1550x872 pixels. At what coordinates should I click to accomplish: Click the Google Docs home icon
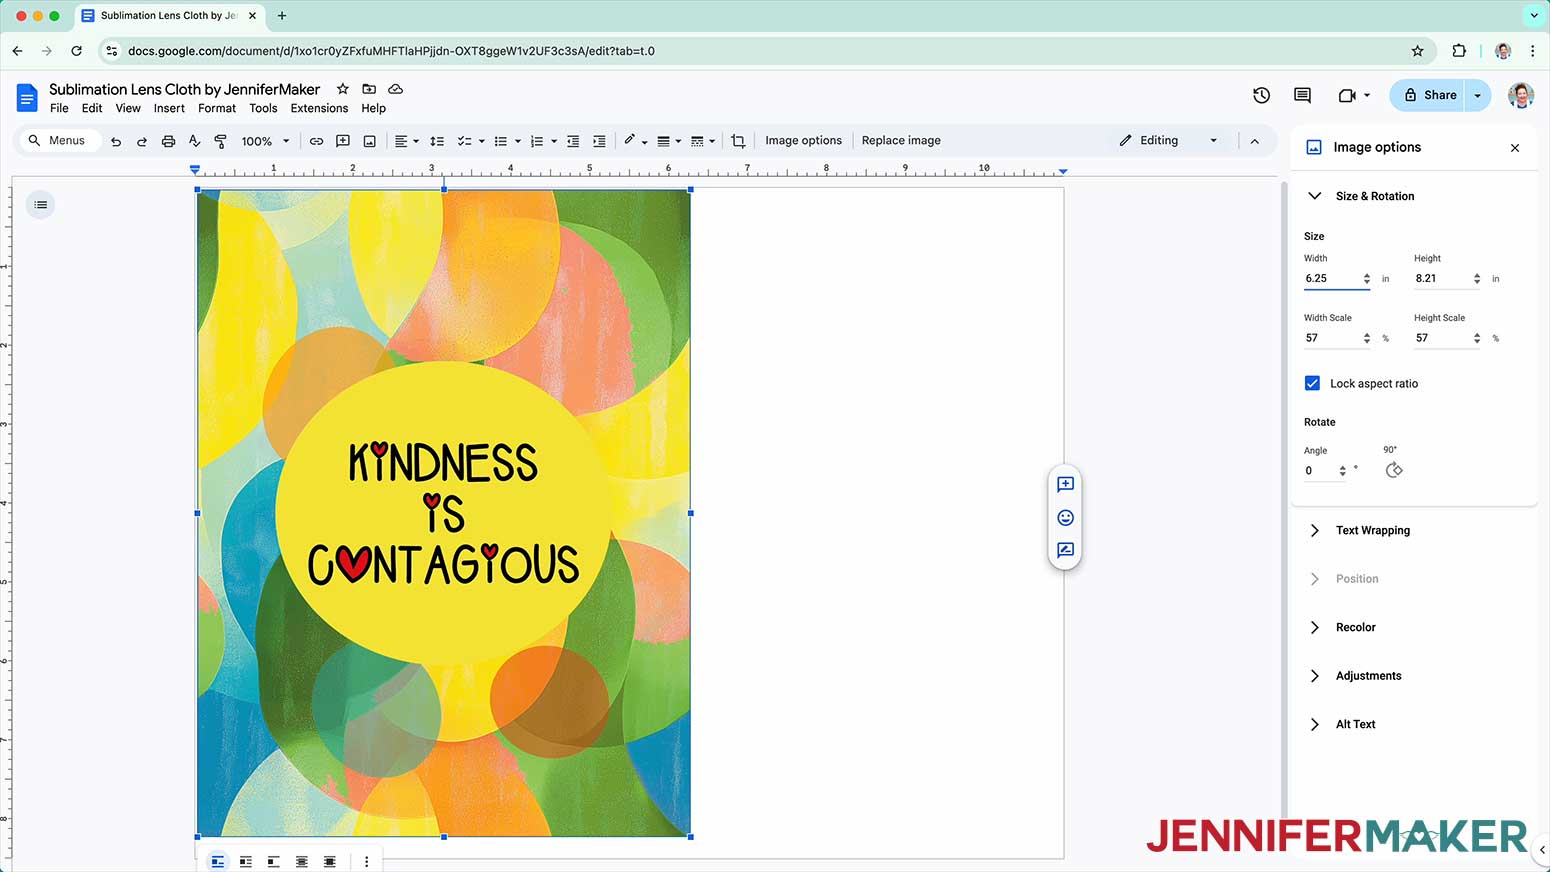pyautogui.click(x=27, y=97)
